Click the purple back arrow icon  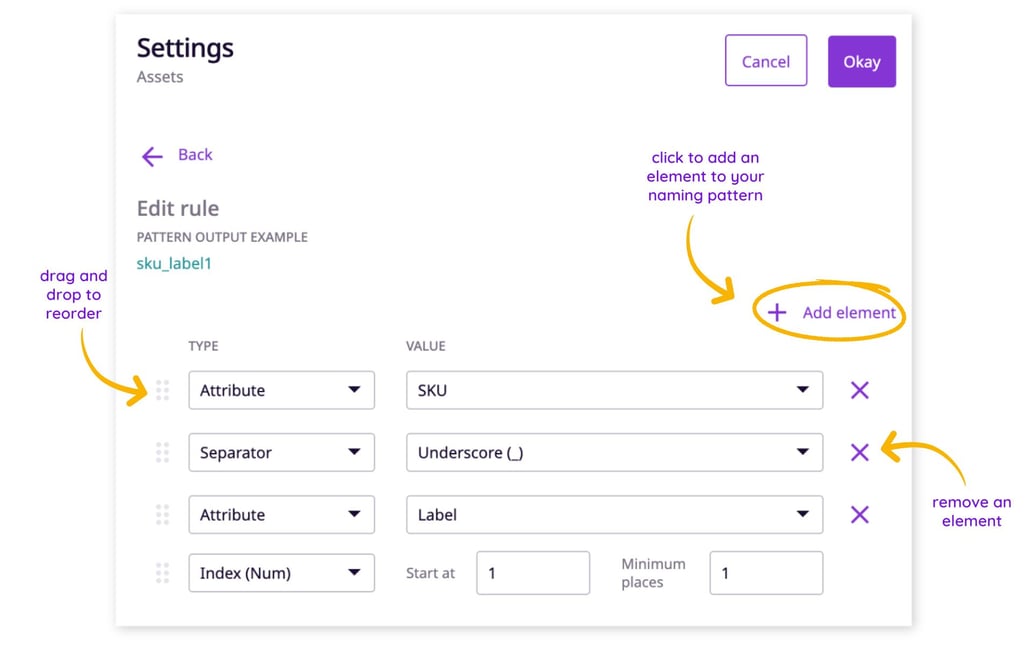click(x=151, y=156)
